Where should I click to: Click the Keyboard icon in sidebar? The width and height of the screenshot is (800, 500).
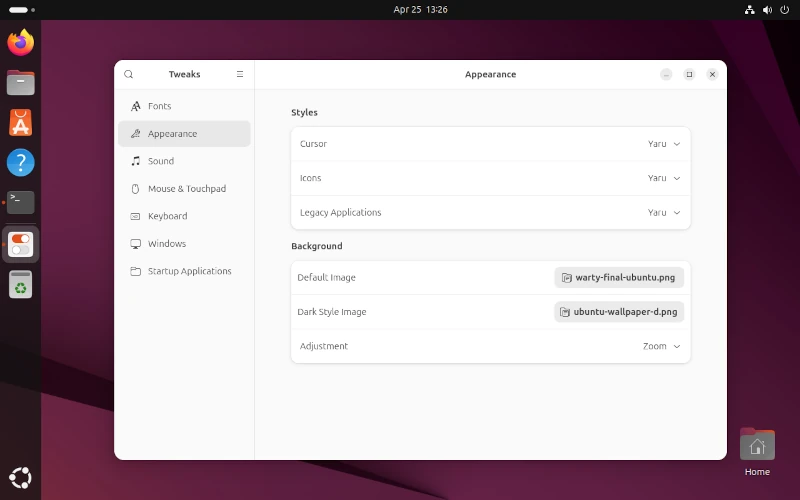[x=135, y=216]
